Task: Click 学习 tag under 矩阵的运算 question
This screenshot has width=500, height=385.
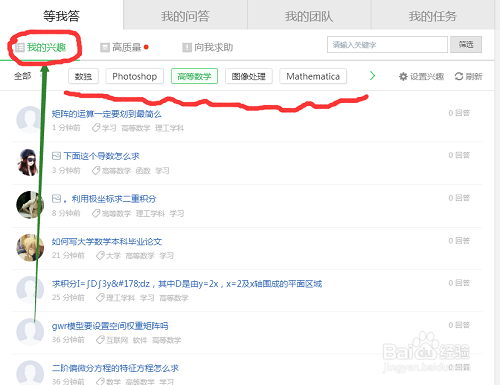Action: tap(109, 128)
